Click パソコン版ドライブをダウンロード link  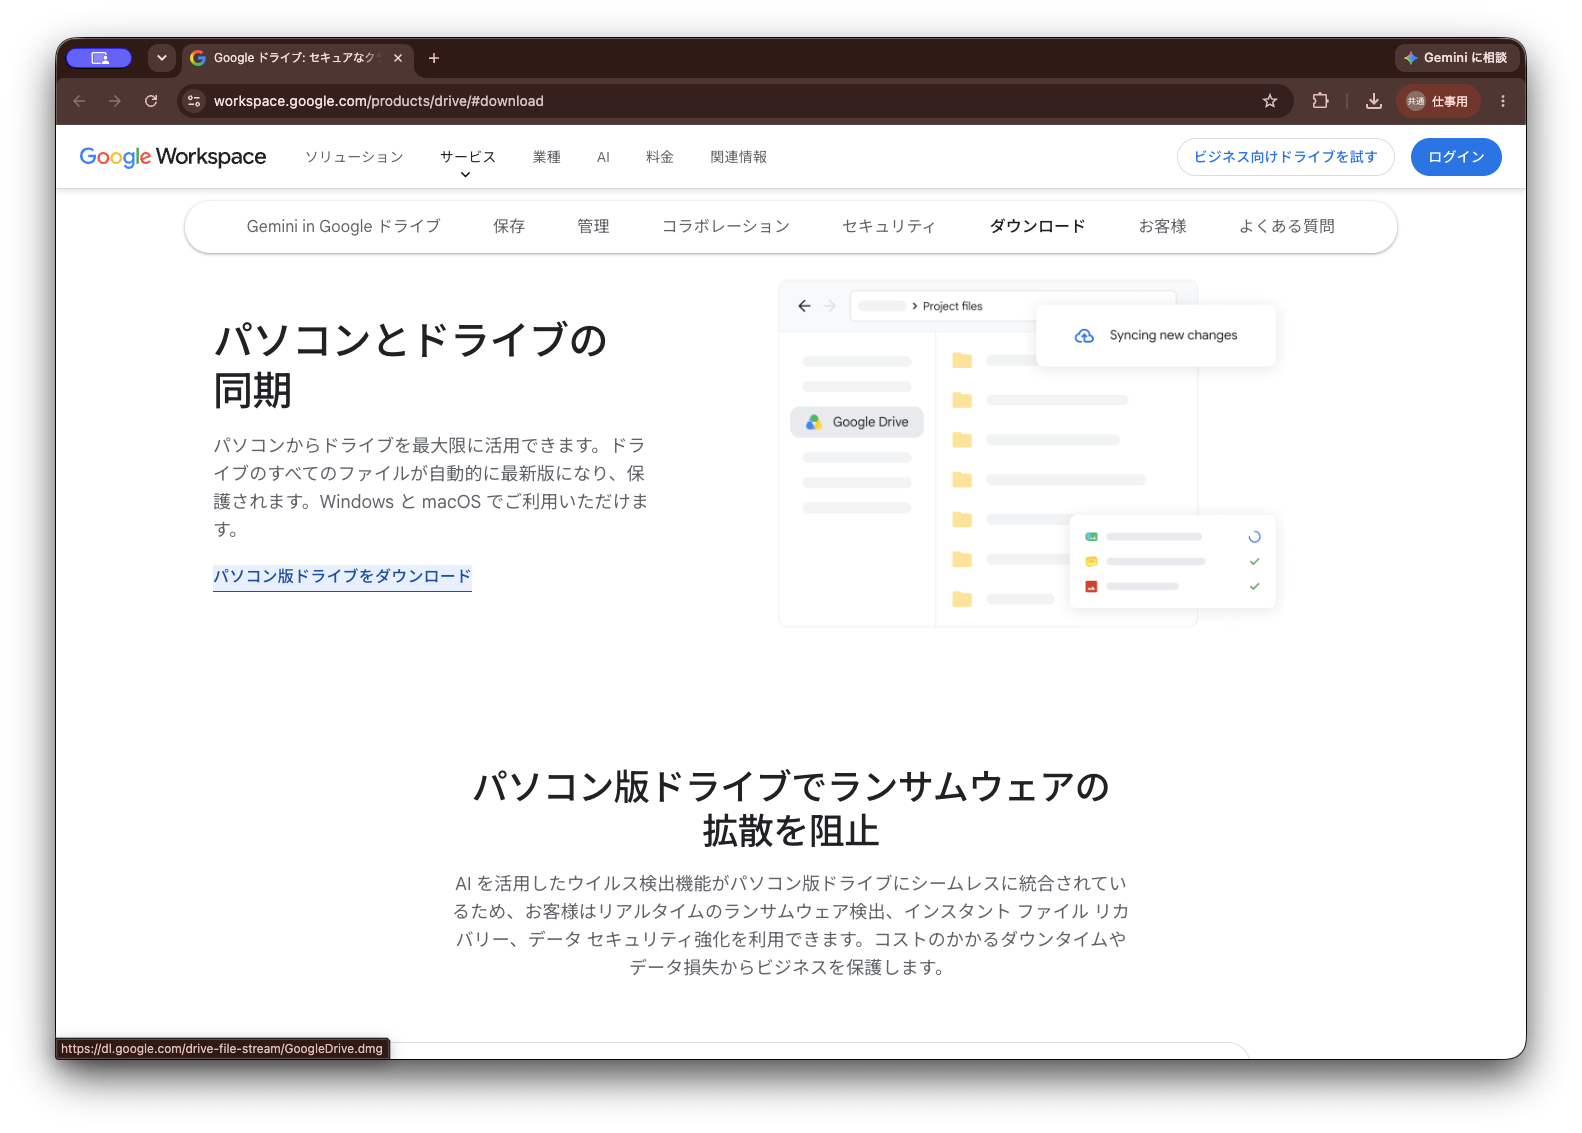[342, 577]
